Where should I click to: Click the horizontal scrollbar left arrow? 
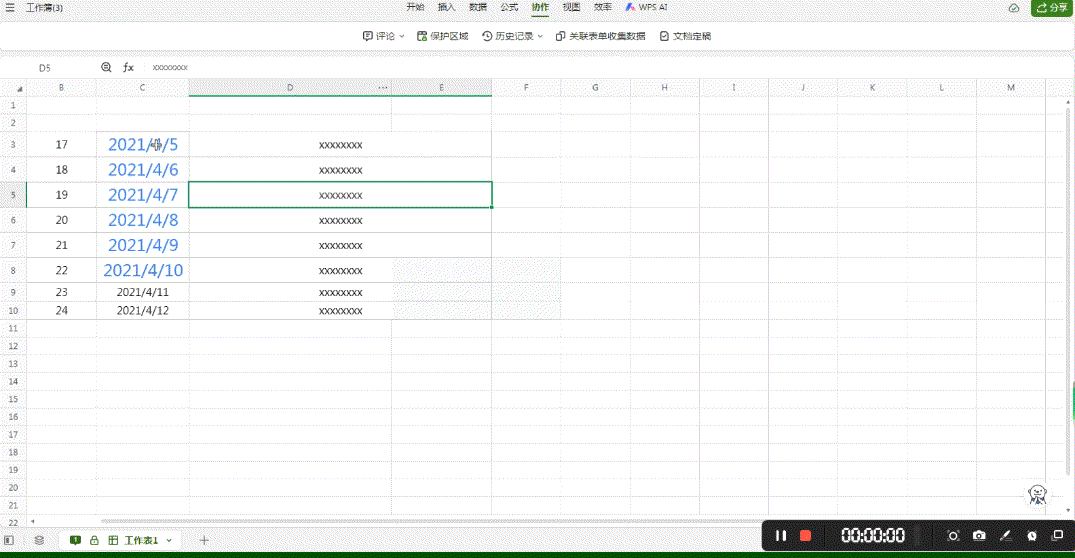(32, 521)
